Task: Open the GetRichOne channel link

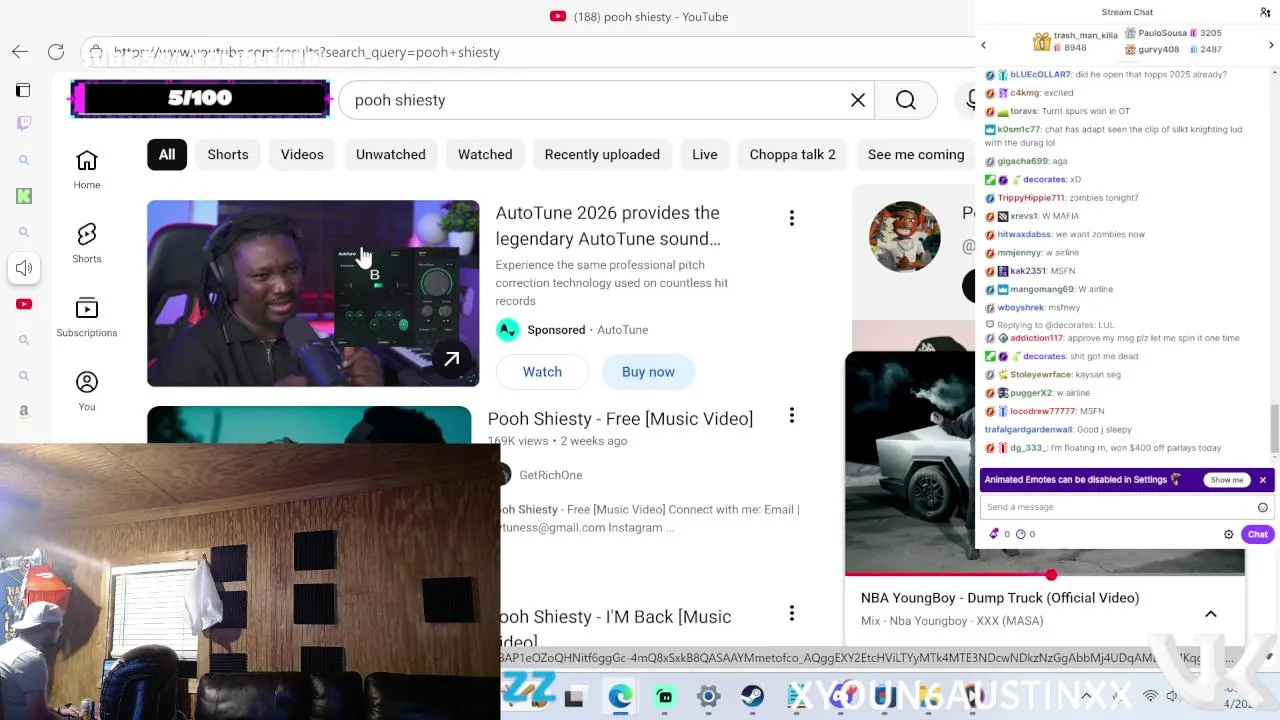Action: click(551, 475)
